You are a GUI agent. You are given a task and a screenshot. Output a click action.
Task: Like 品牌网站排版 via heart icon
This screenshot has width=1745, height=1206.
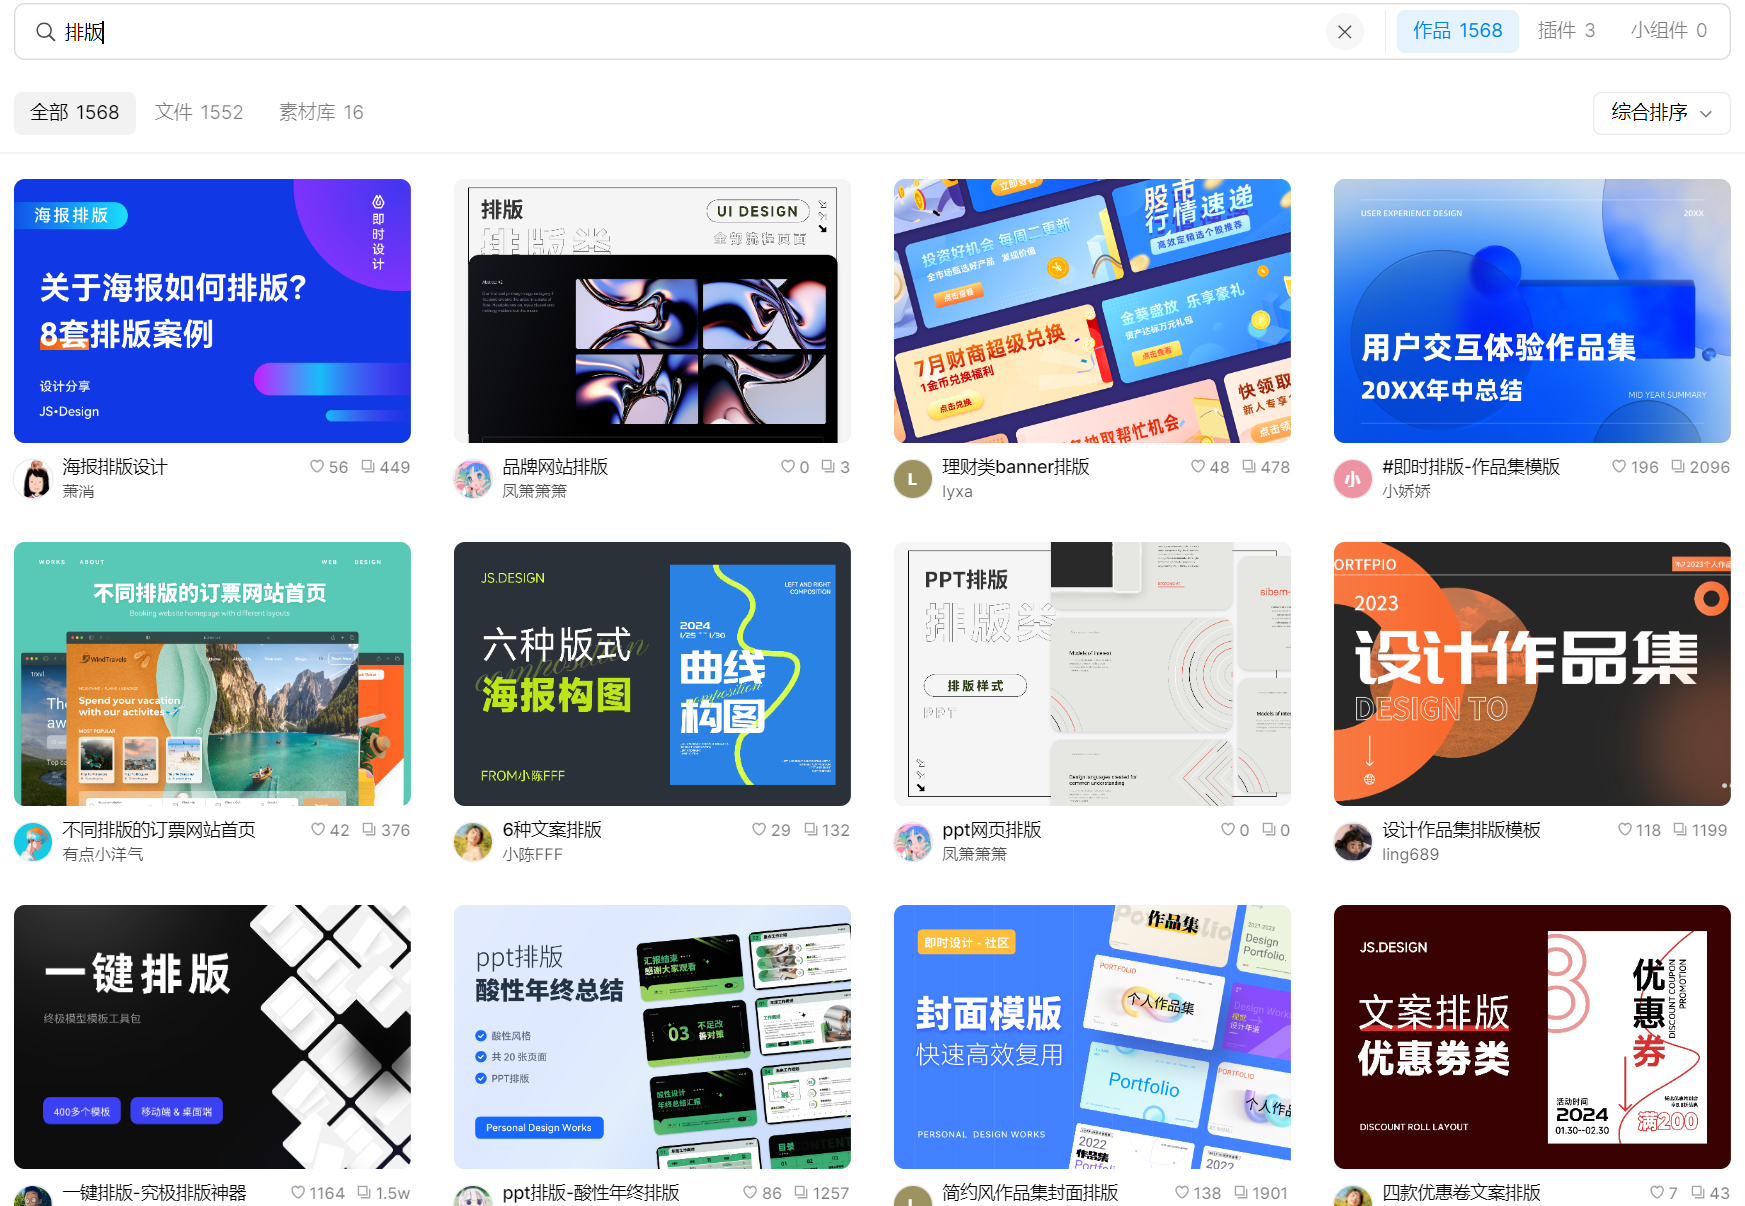point(788,467)
